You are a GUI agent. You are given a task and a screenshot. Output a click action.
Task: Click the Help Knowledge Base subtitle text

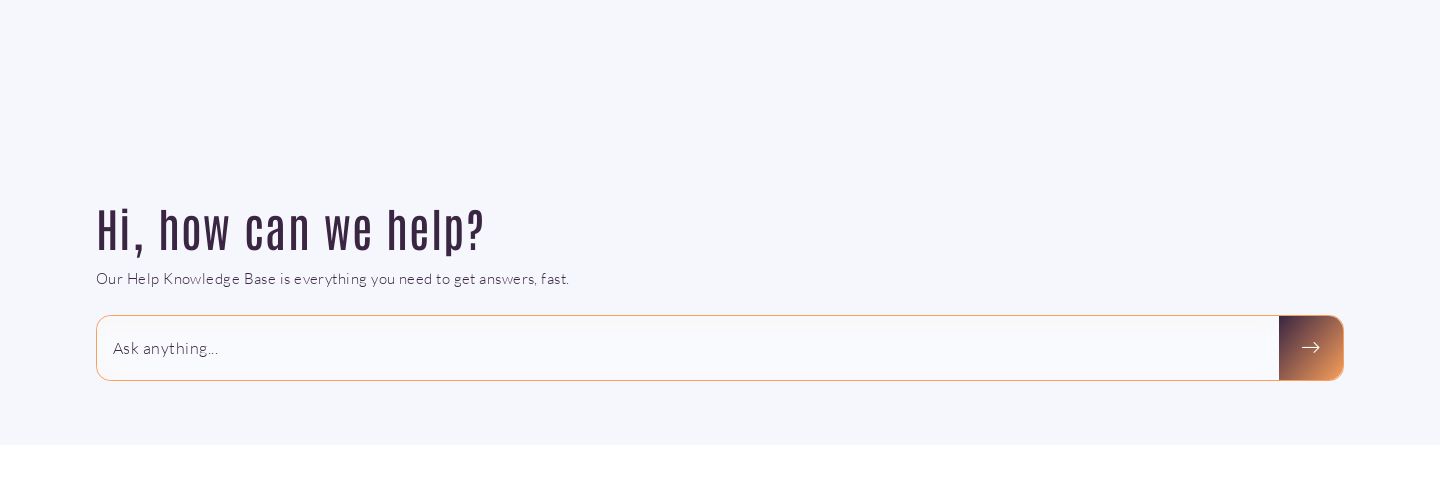point(332,279)
